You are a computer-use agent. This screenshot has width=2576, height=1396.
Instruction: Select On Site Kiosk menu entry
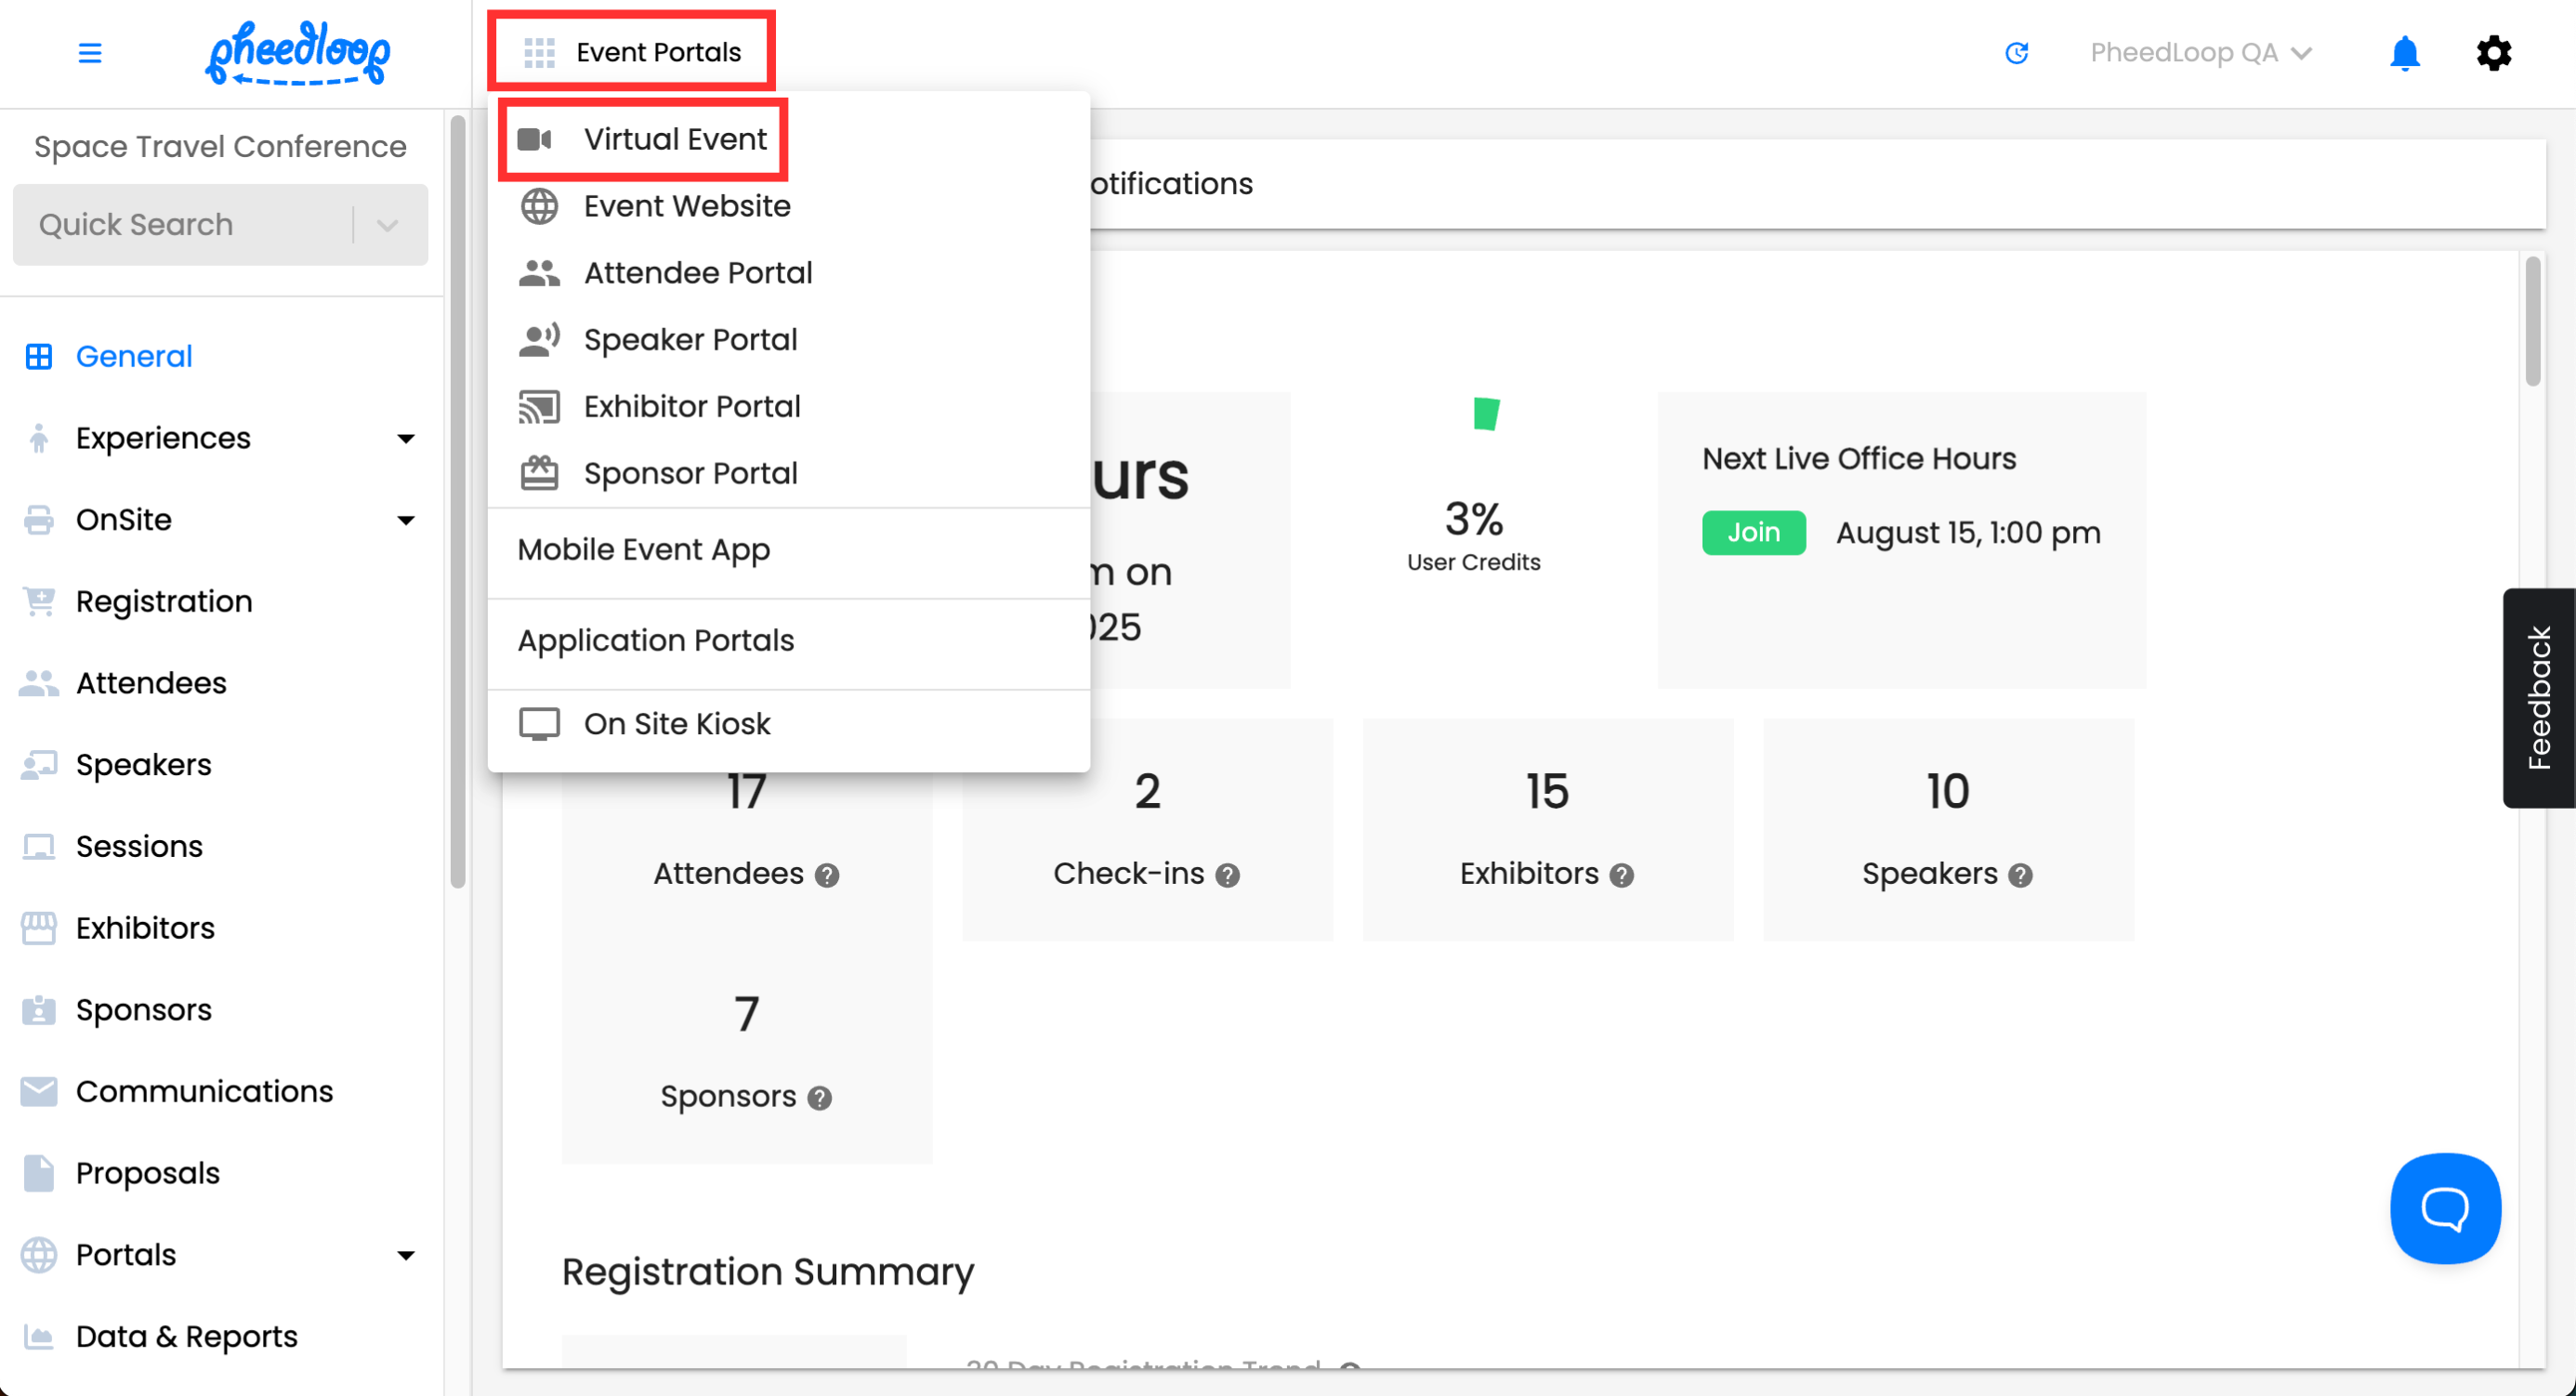[788, 724]
